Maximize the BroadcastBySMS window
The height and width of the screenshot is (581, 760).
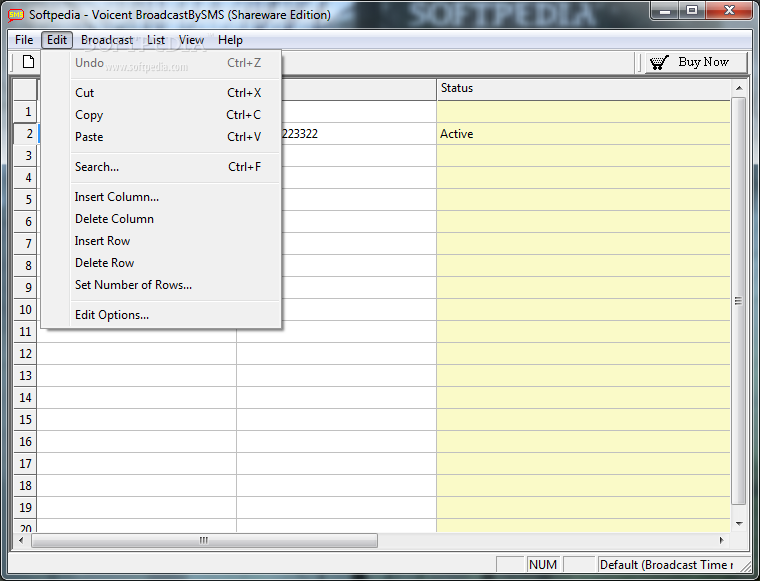692,11
